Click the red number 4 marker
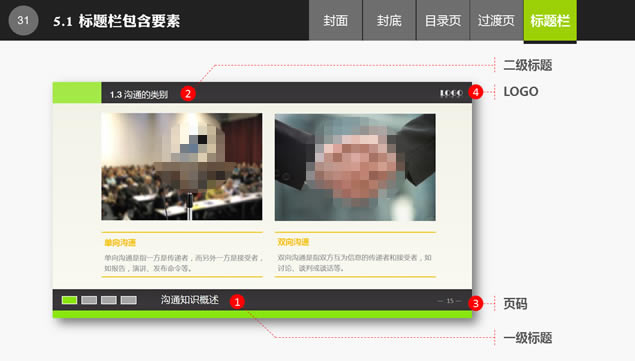Viewport: 635px width, 361px height. coord(475,92)
